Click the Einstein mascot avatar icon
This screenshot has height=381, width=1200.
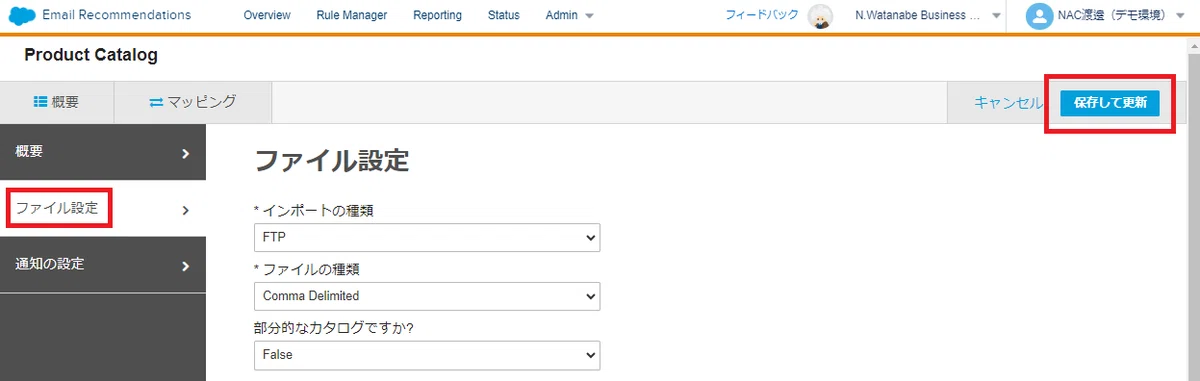(821, 16)
